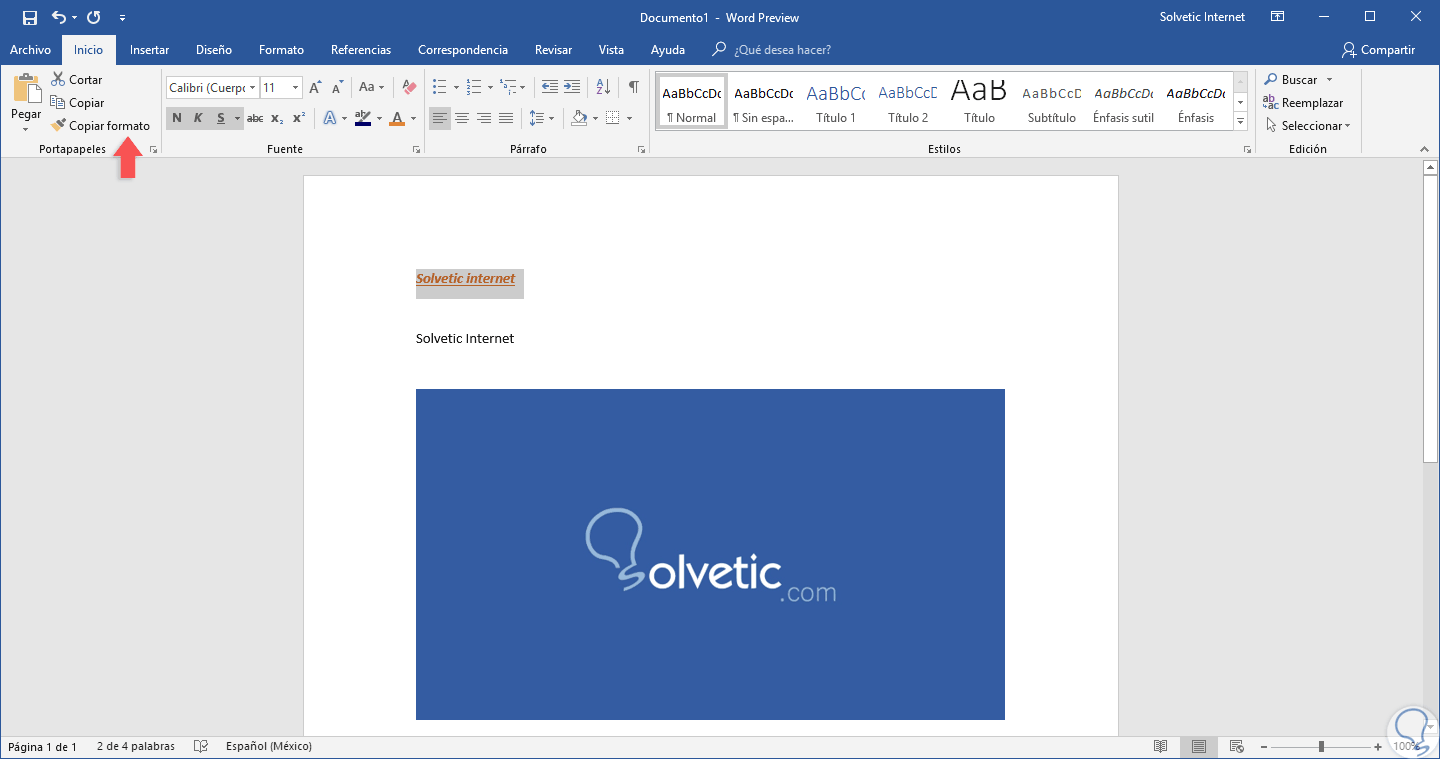
Task: Open the Portapapeles dialog launcher
Action: [153, 150]
